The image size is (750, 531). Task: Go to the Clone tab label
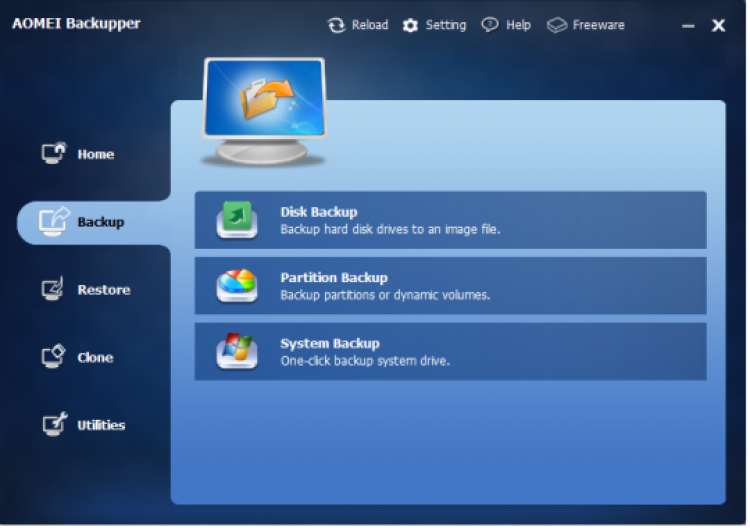[x=96, y=358]
